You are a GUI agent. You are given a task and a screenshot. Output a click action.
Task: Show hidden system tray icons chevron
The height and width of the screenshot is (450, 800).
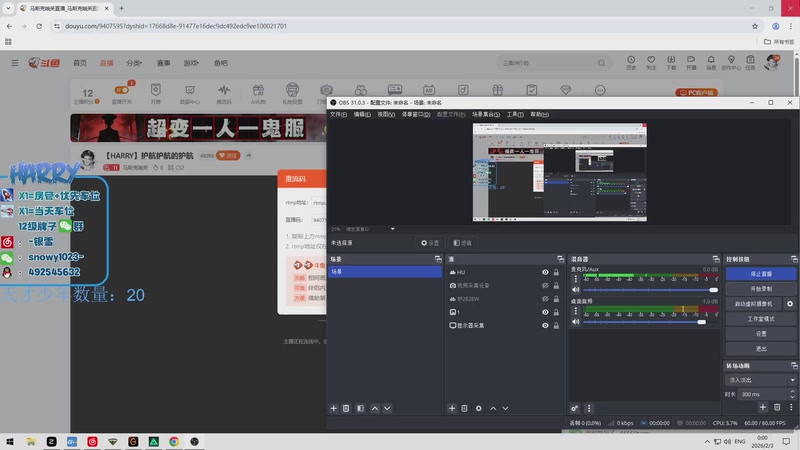click(x=707, y=441)
